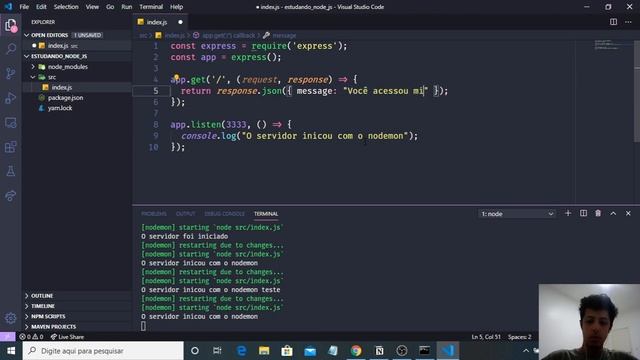
Task: Open Google Chrome from taskbar
Action: coord(356,351)
